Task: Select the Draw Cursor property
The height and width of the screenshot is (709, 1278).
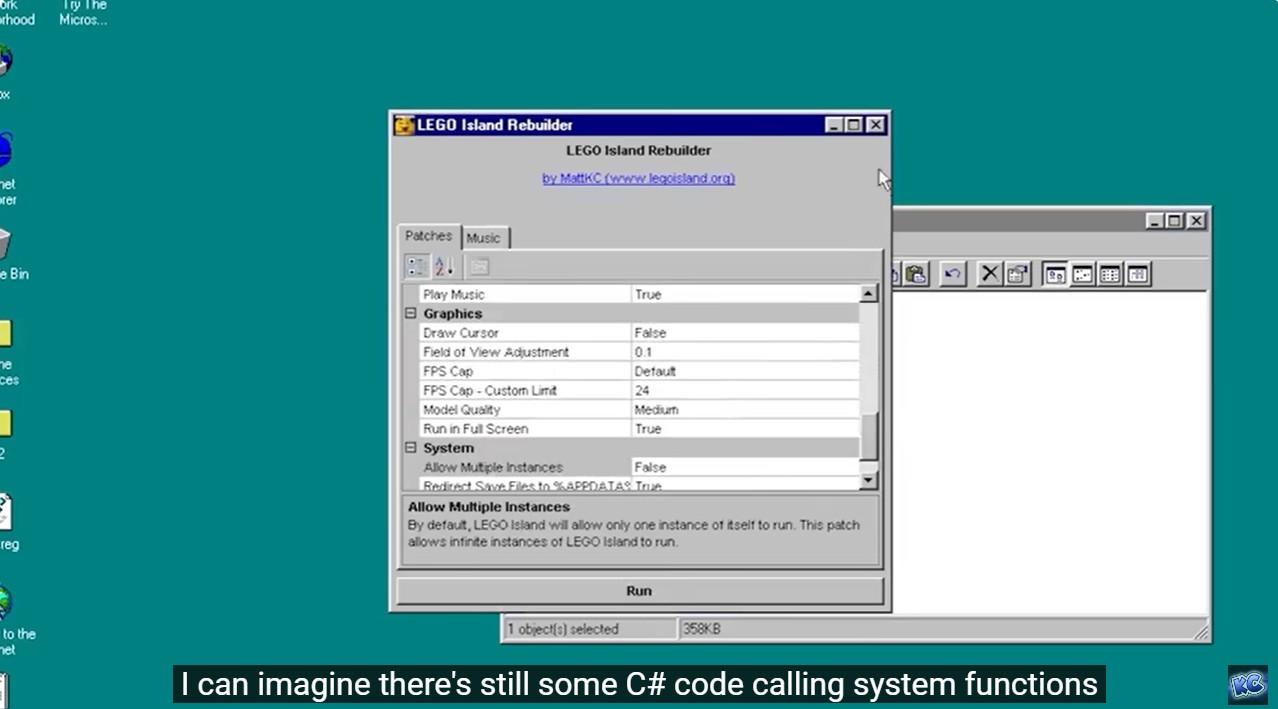Action: pos(461,333)
